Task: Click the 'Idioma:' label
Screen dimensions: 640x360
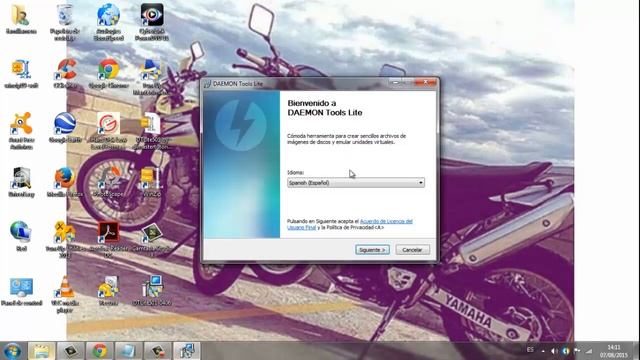Action: [x=295, y=173]
